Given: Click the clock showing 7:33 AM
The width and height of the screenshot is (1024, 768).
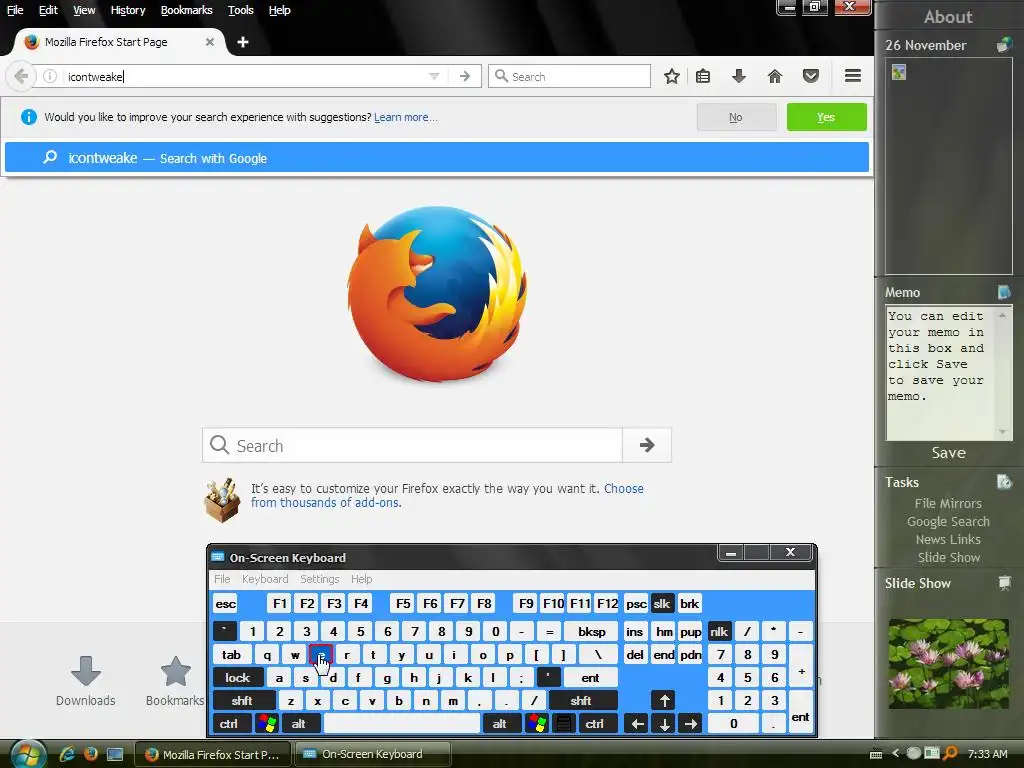Looking at the screenshot, I should click(987, 754).
